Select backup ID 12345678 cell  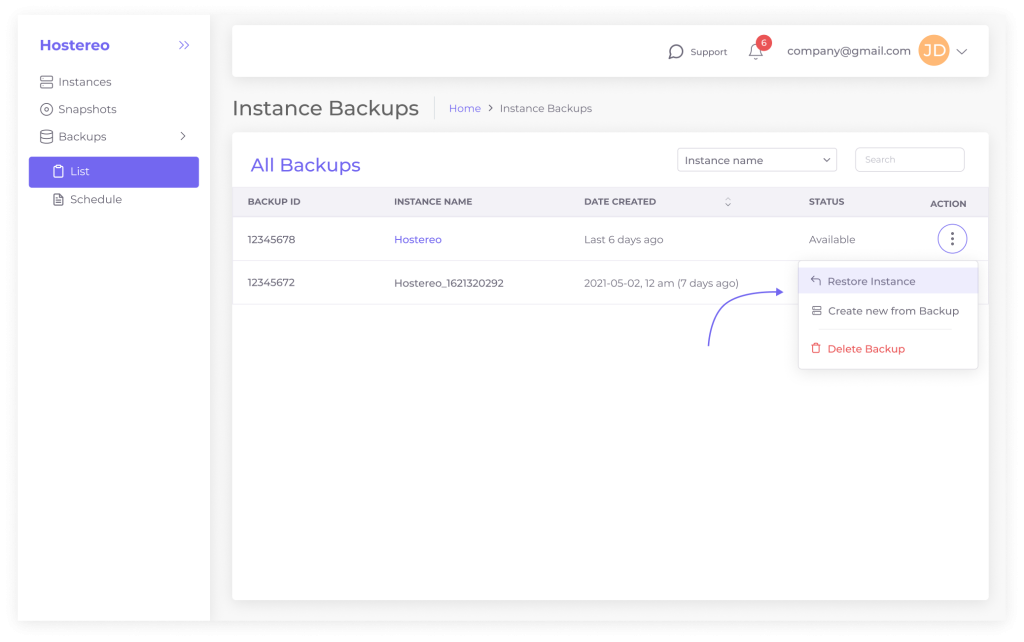coord(271,240)
